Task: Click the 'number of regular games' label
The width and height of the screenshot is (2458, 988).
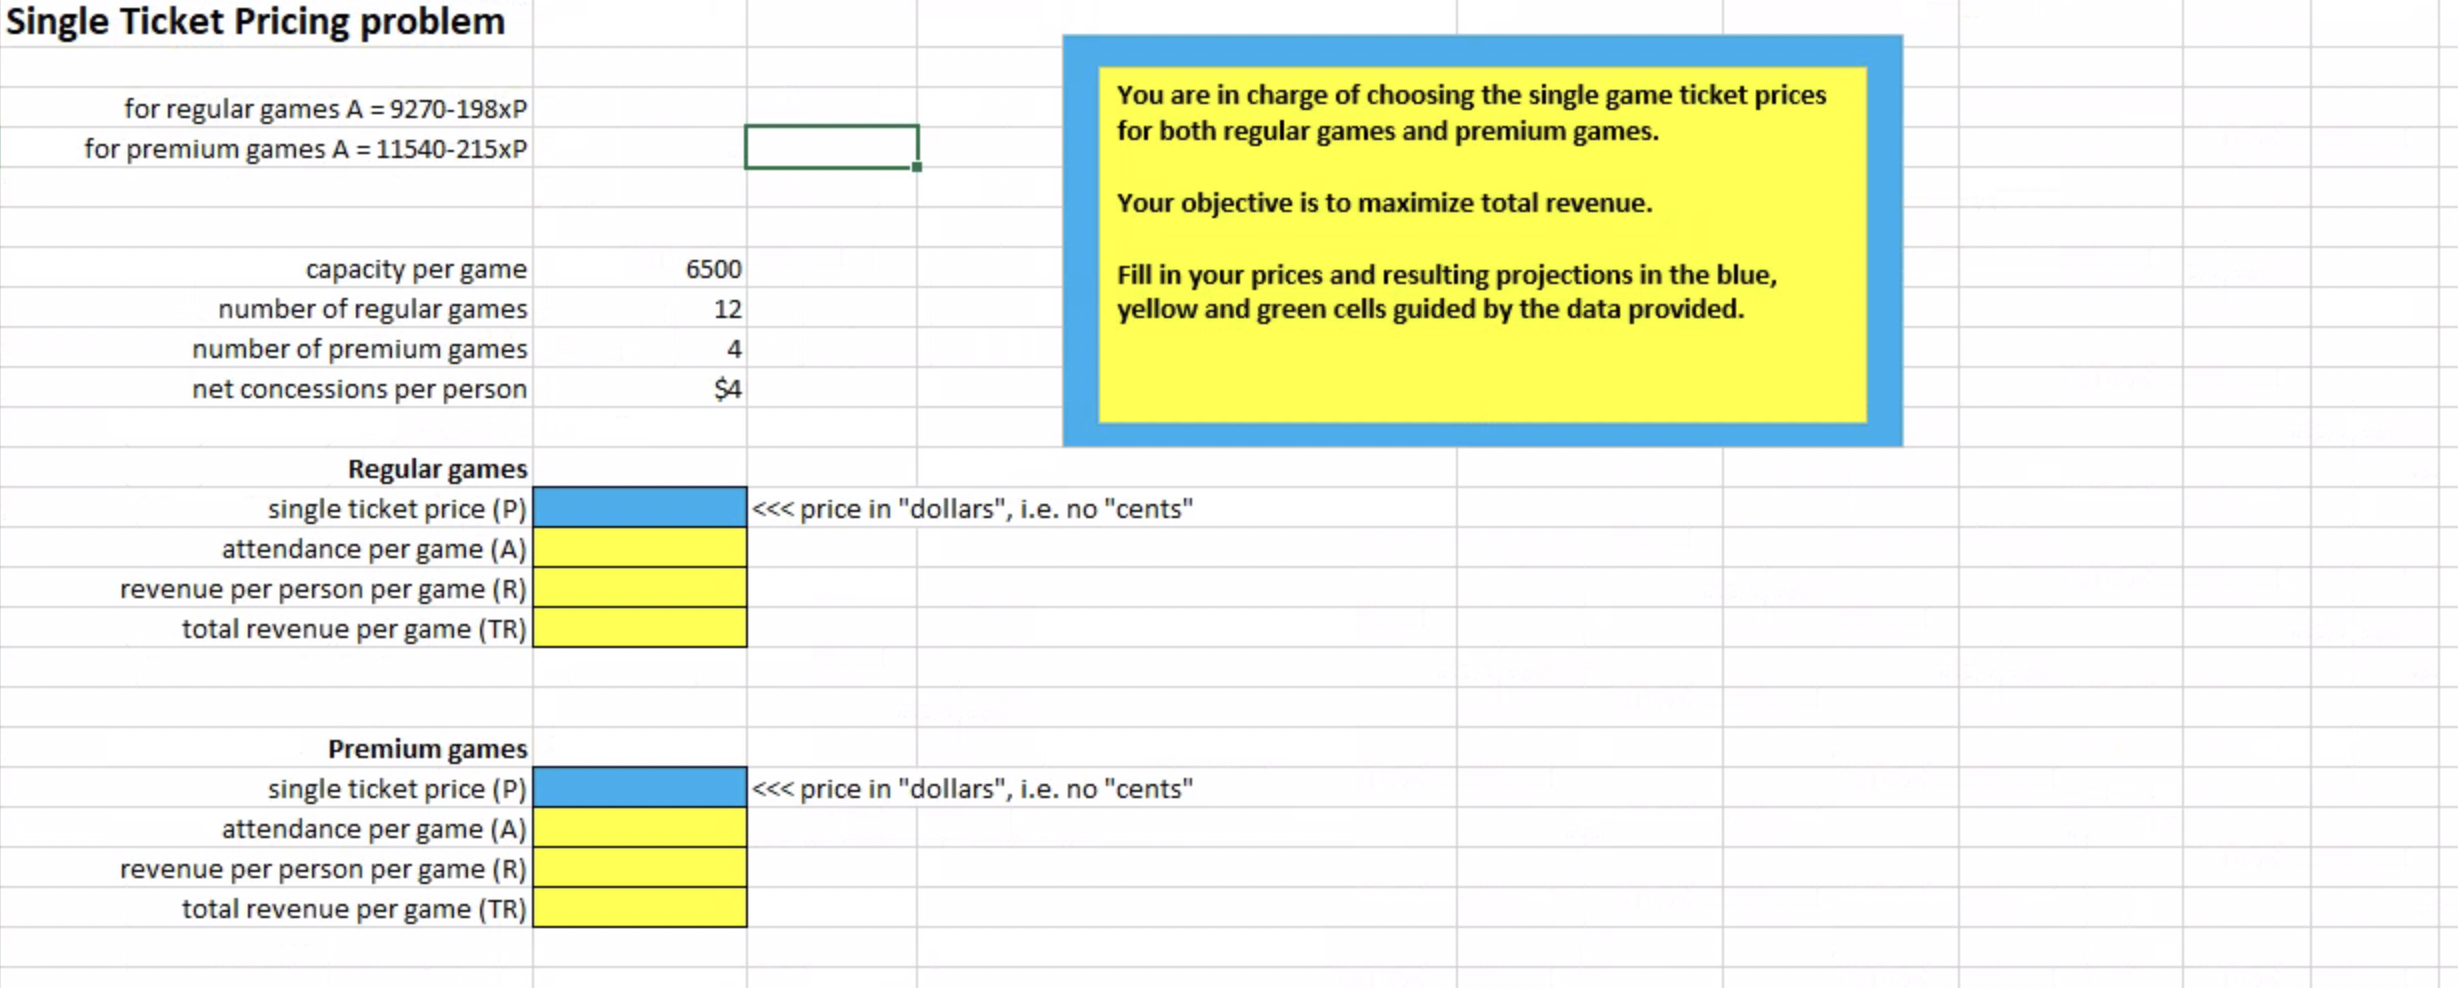Action: tap(372, 309)
